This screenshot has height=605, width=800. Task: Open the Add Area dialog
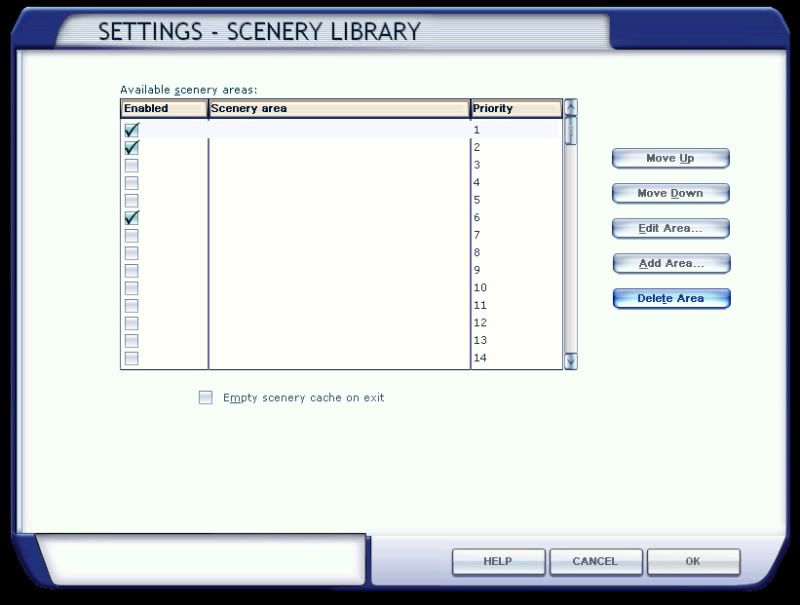coord(670,263)
